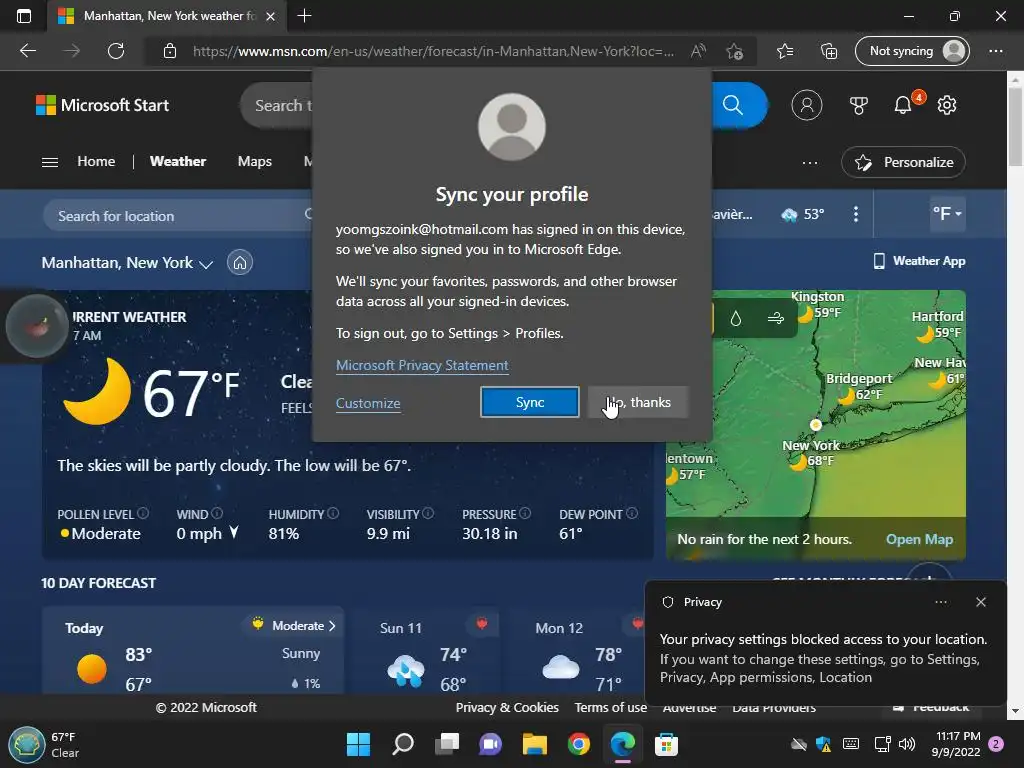The height and width of the screenshot is (768, 1024).
Task: Click the page vertical scrollbar thumb
Action: tap(1015, 127)
